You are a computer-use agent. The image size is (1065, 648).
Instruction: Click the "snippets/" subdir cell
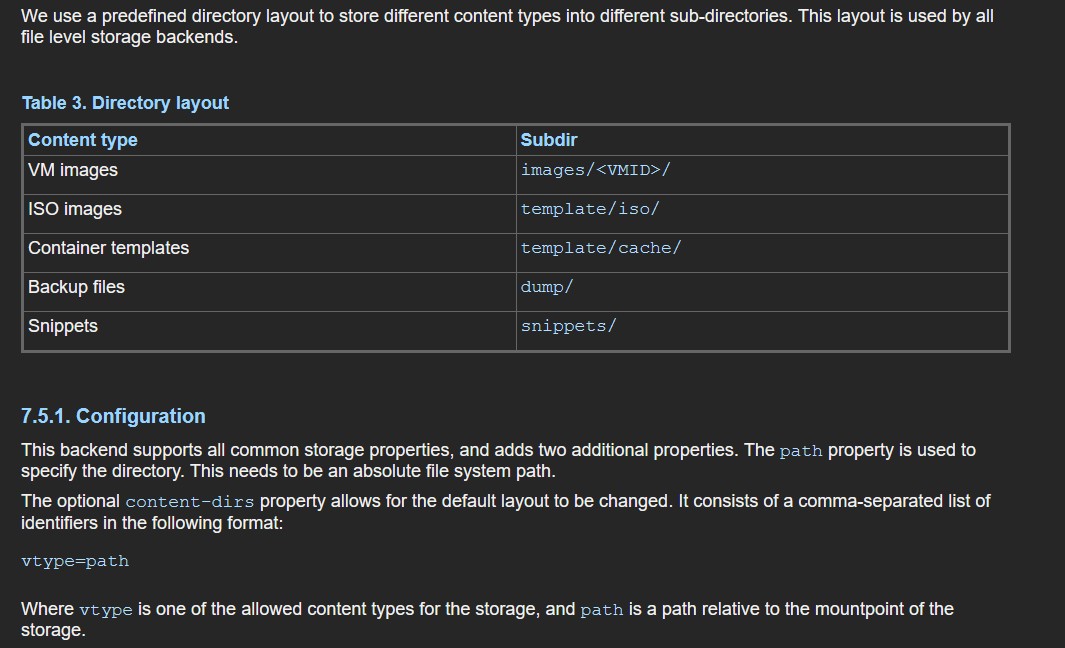click(x=568, y=326)
